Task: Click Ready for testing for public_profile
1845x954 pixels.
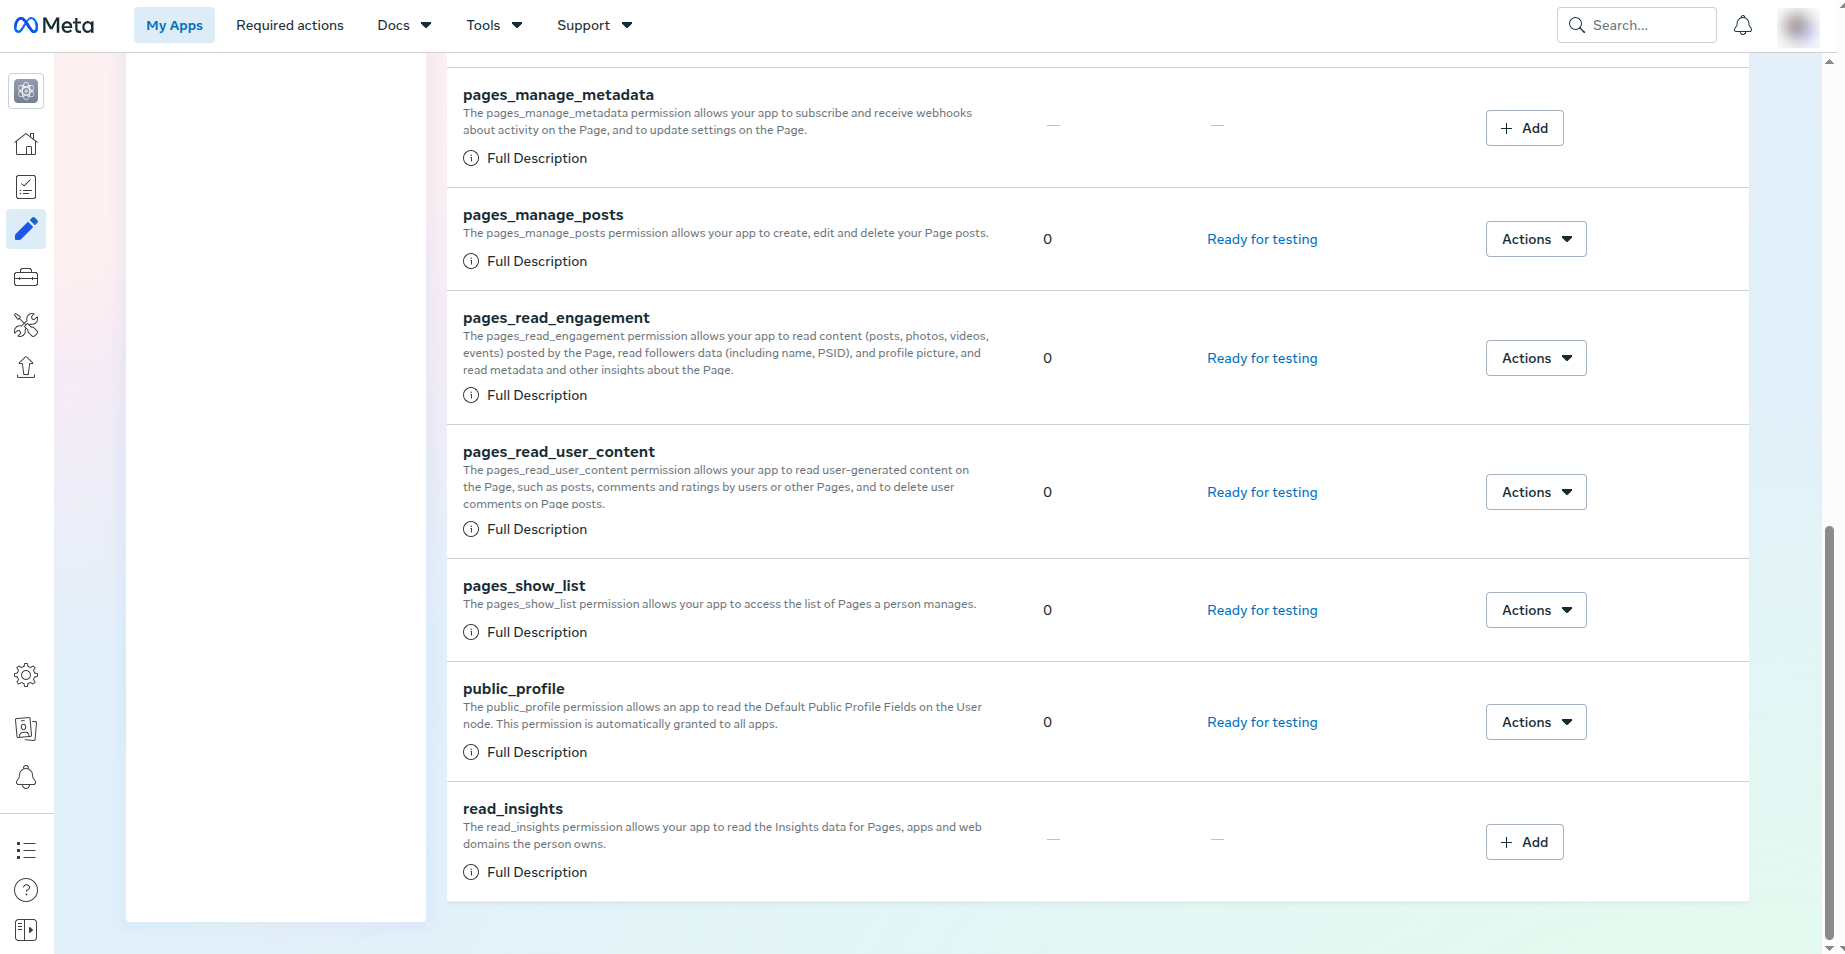Action: [1262, 722]
